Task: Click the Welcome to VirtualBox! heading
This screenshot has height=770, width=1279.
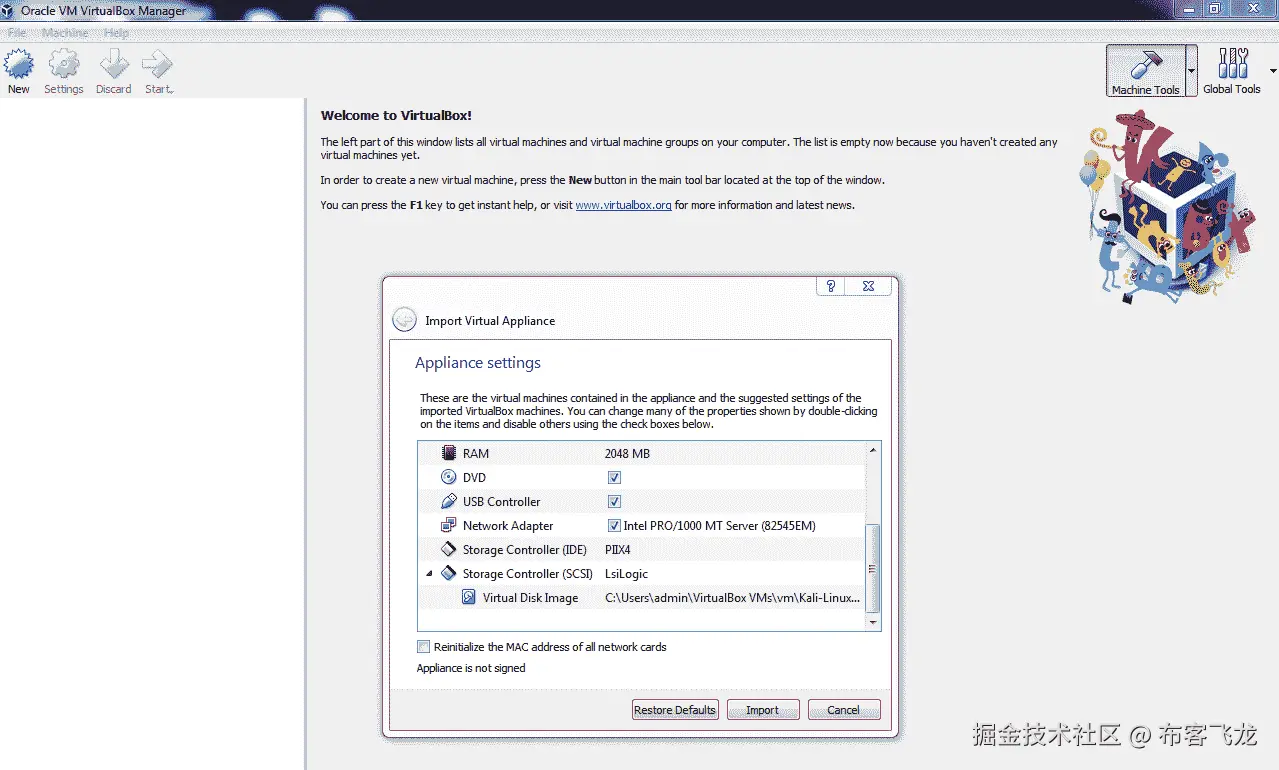Action: pos(396,116)
